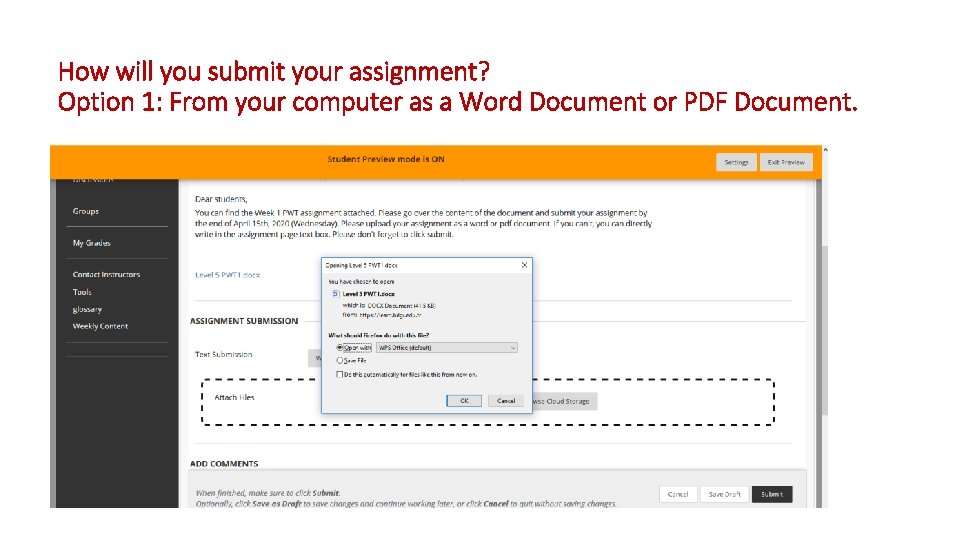
Task: Click the Submit button
Action: pos(771,494)
